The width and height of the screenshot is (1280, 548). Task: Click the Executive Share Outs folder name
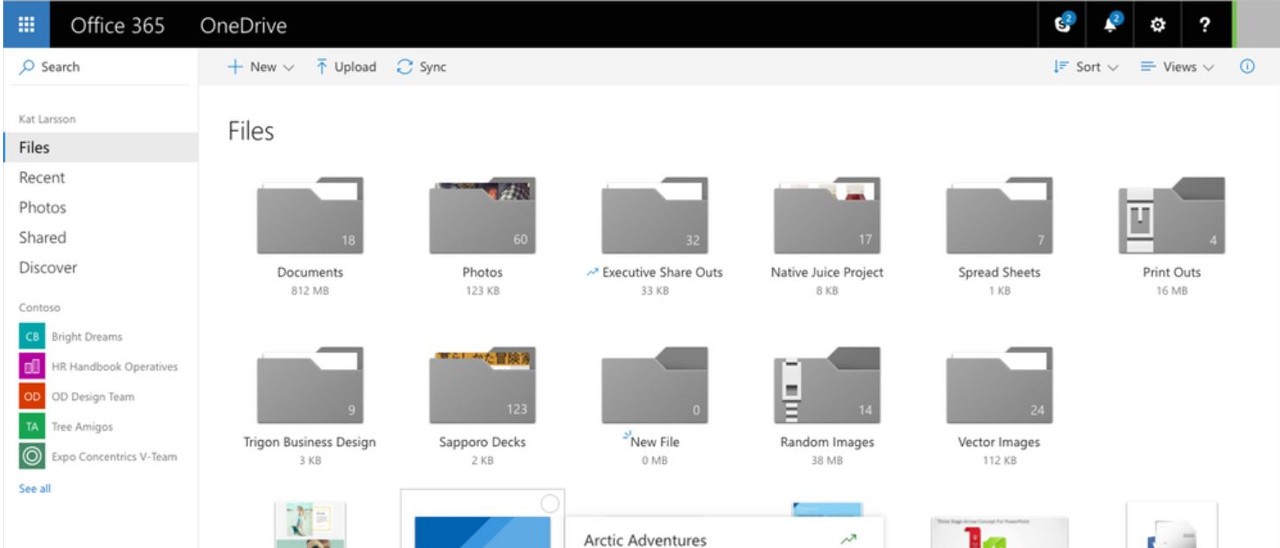662,272
